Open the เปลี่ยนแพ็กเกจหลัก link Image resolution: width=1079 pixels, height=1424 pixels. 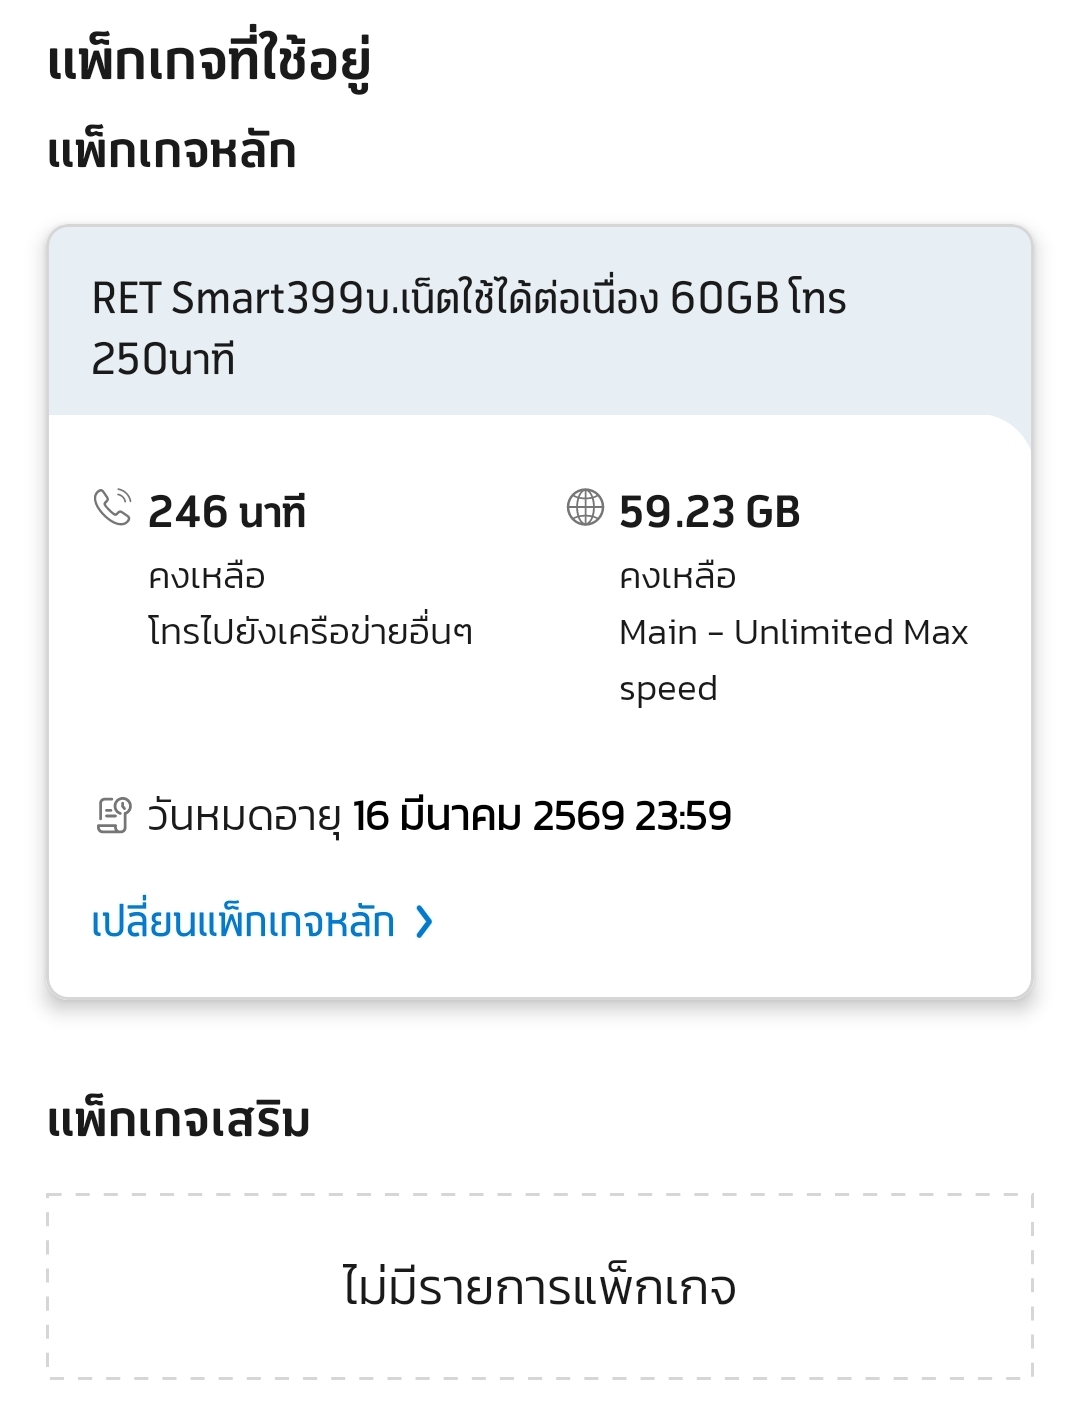tap(243, 921)
